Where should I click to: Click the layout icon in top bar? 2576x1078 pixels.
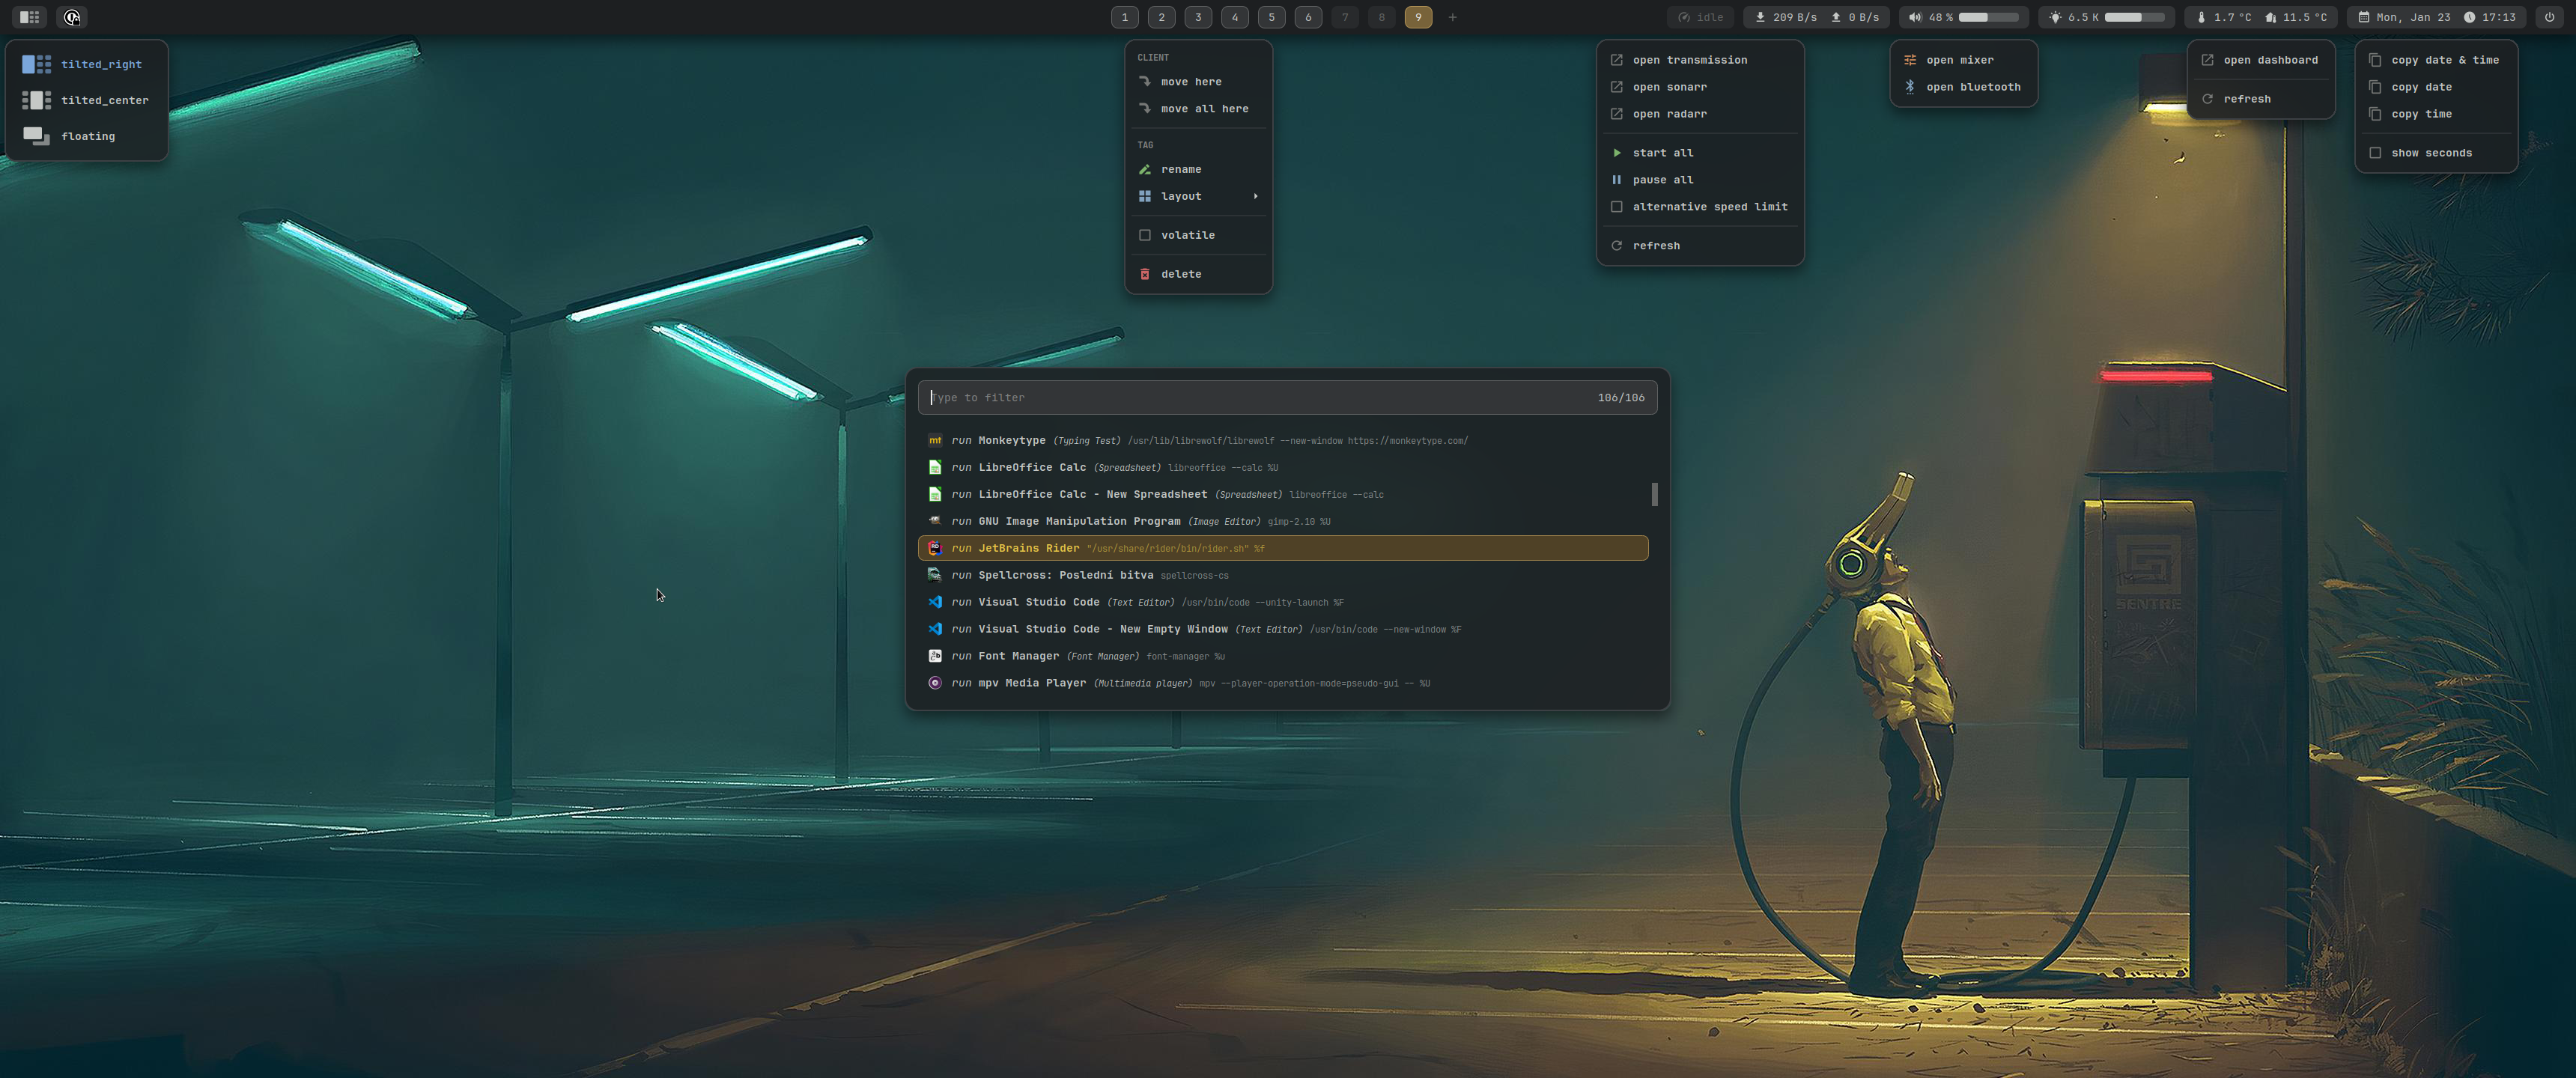[x=30, y=17]
